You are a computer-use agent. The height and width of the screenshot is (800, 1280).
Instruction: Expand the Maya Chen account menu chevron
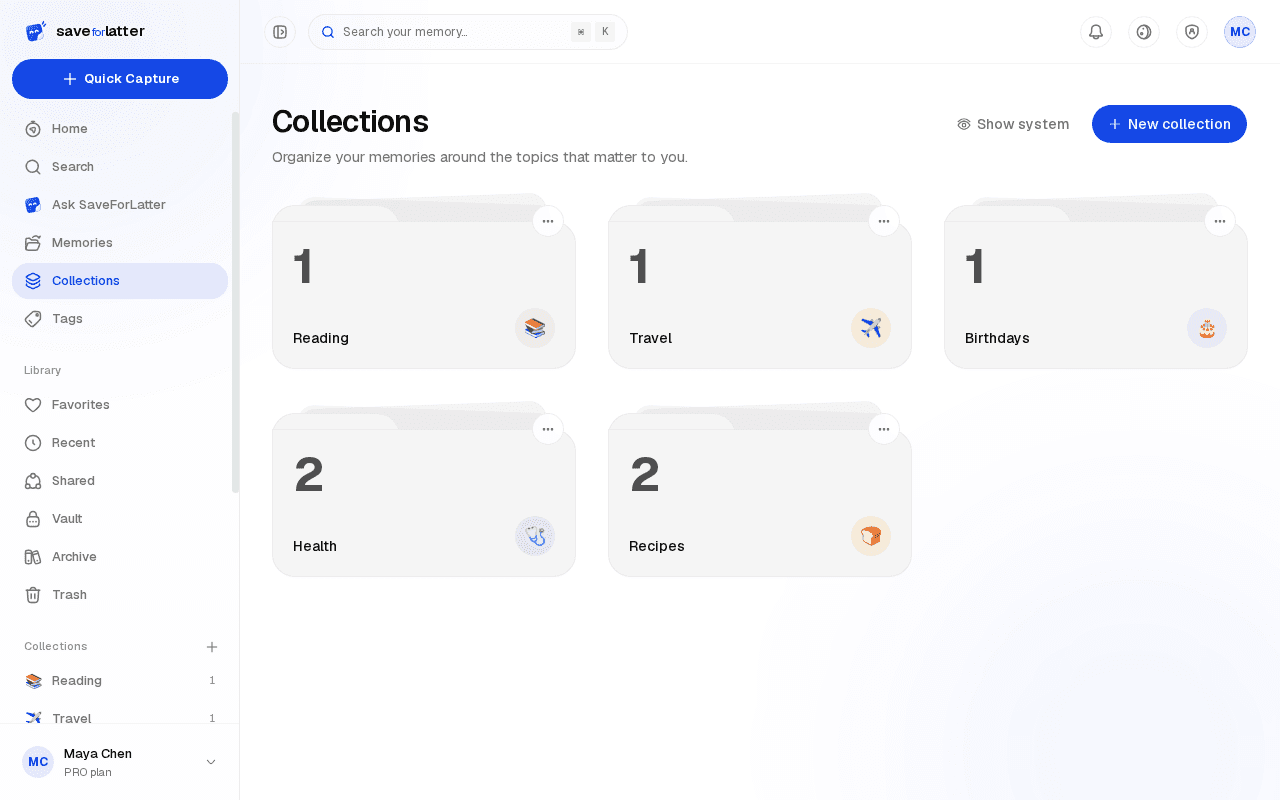pyautogui.click(x=211, y=762)
